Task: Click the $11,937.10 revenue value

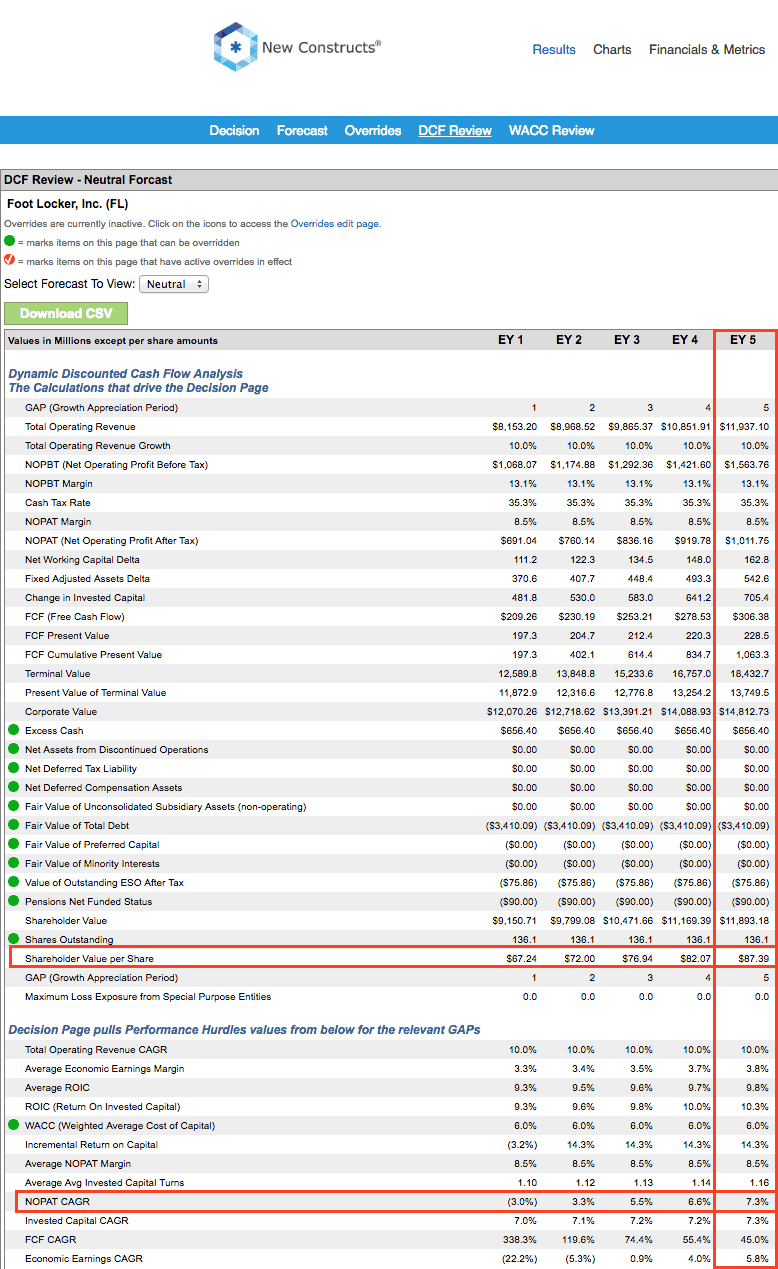Action: pos(744,427)
